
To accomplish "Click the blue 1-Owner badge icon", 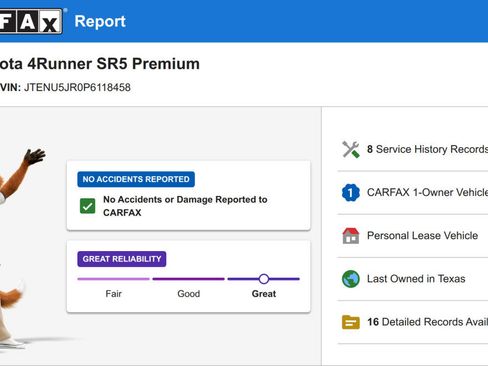I will coord(351,192).
